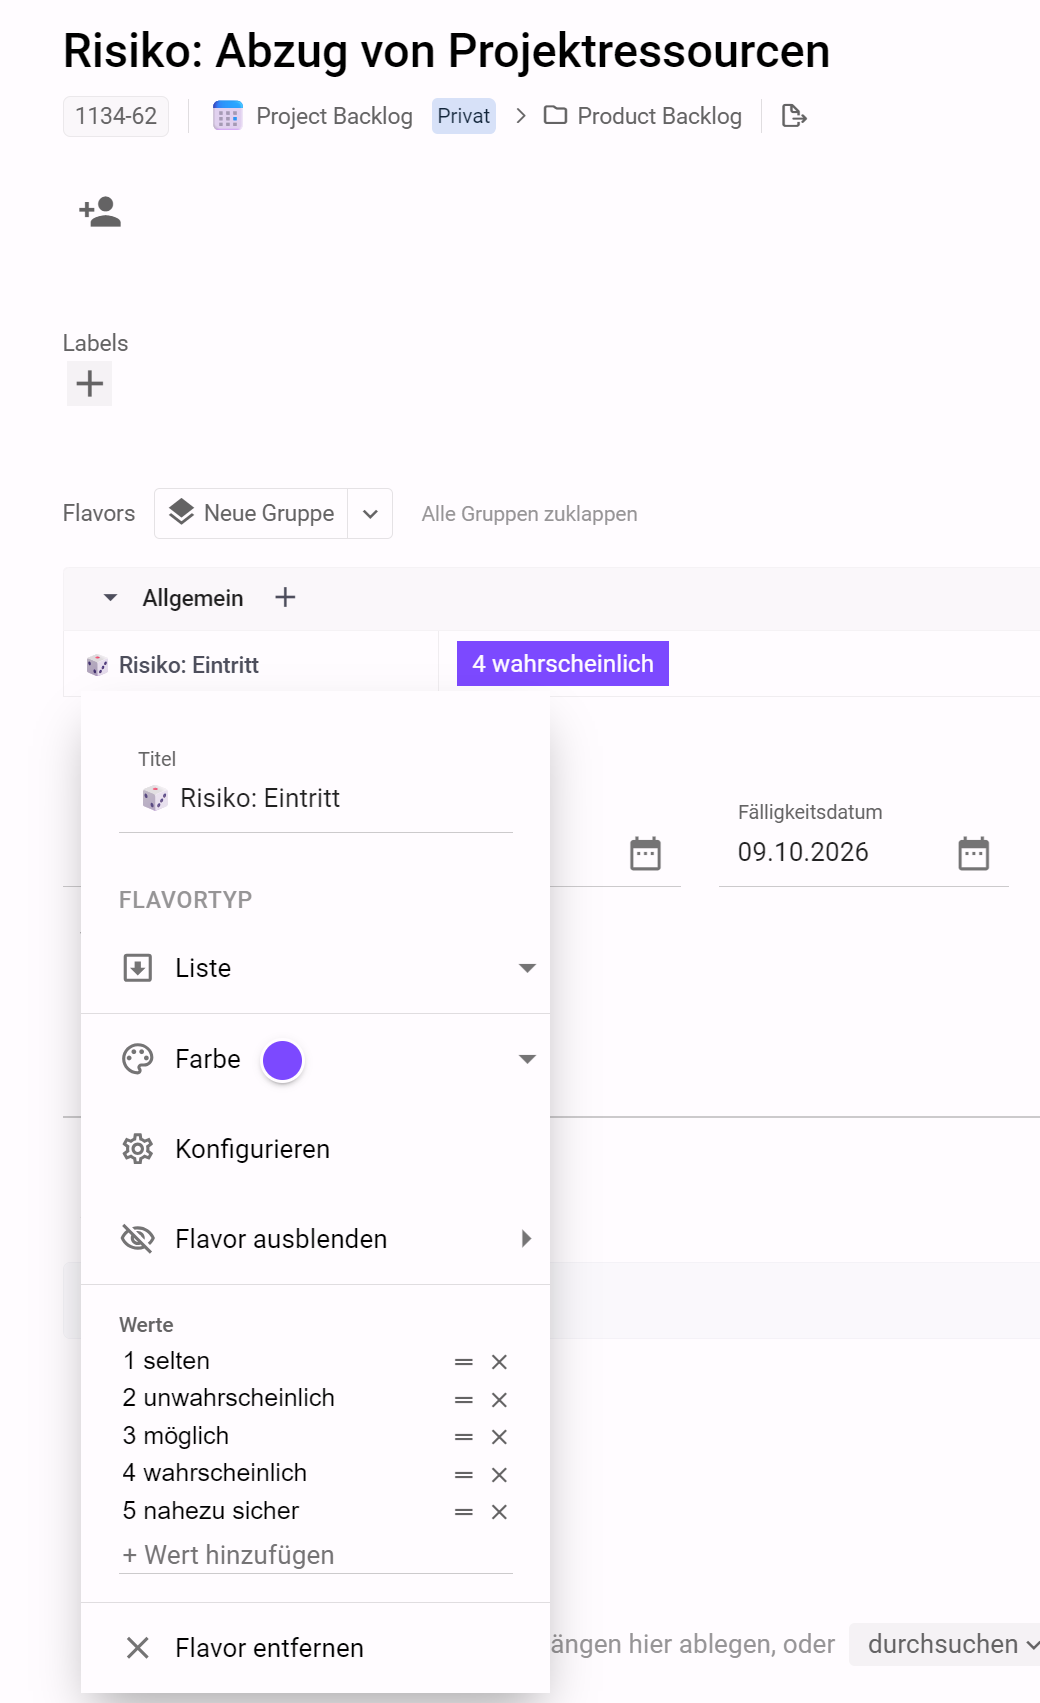Click Alle Gruppen zuklappen

pos(529,514)
